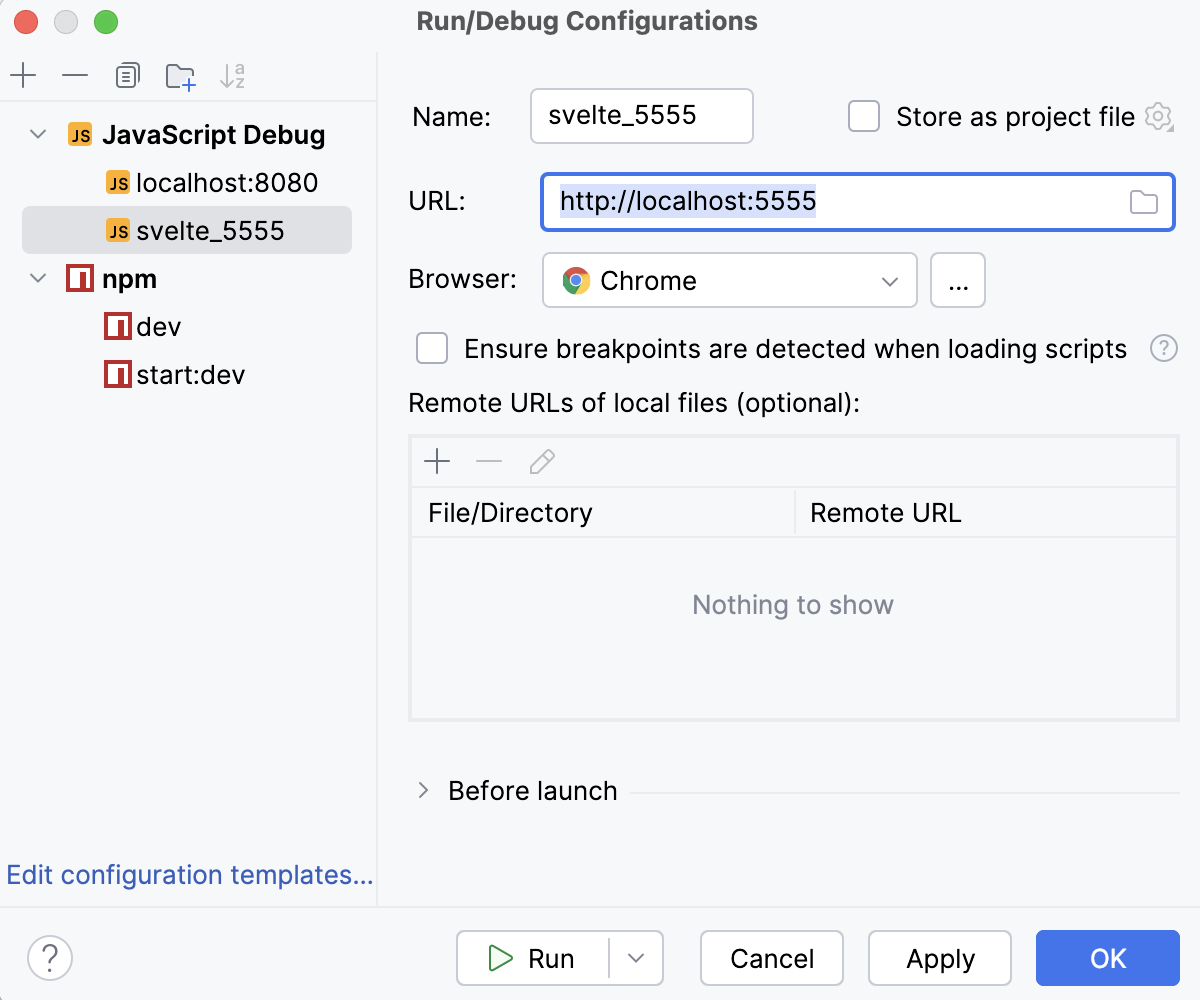Add a remote URL mapping entry
Screen dimensions: 1200x1000
click(x=437, y=461)
